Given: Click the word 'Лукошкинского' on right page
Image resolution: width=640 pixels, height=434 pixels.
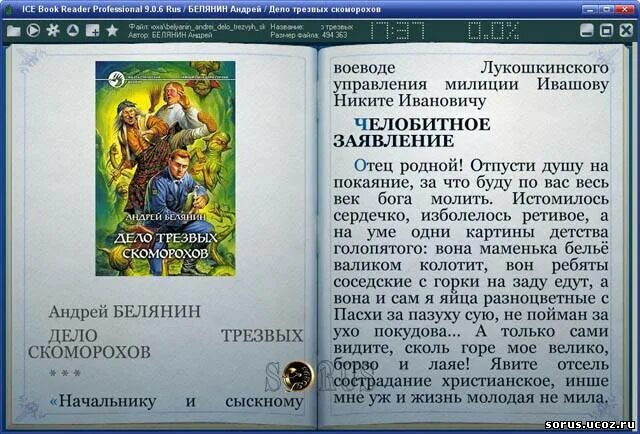Looking at the screenshot, I should coord(544,68).
